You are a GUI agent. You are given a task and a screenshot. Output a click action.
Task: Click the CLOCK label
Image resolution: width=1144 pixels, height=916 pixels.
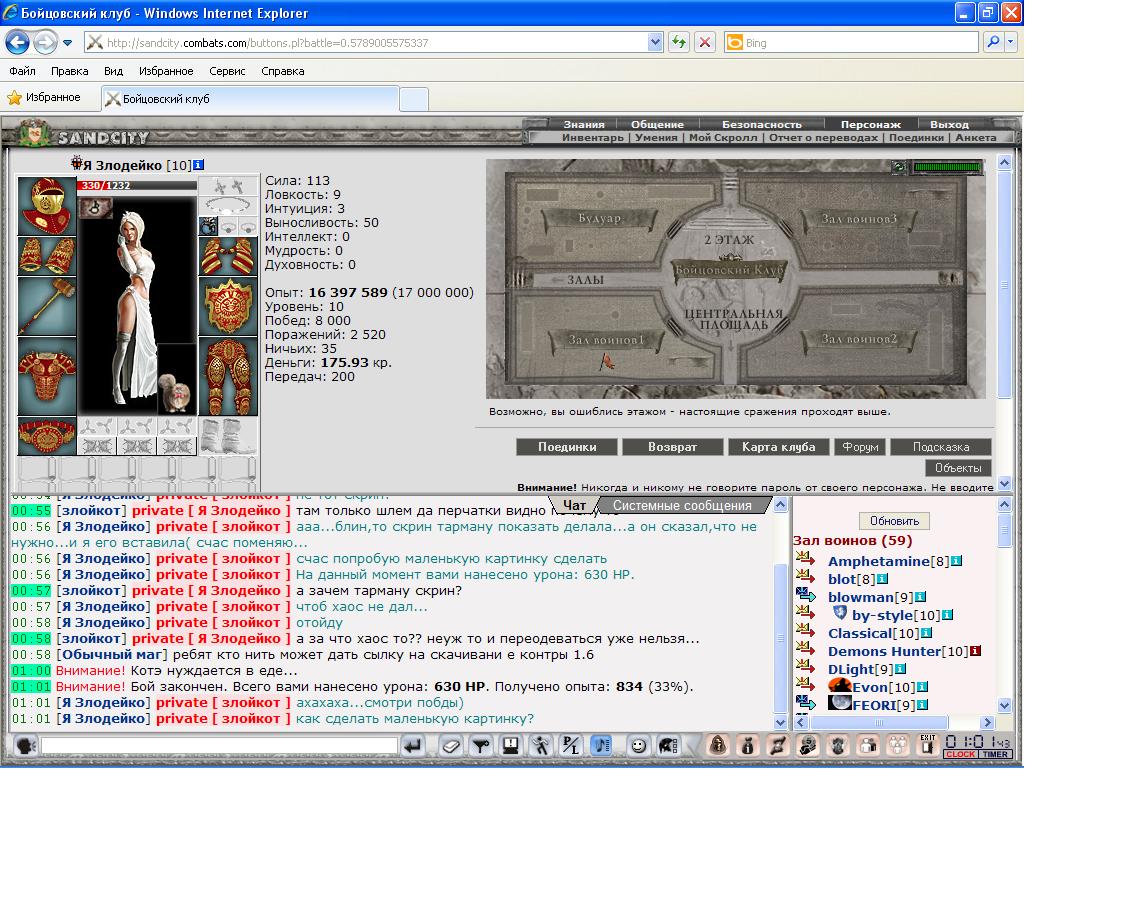(x=961, y=754)
